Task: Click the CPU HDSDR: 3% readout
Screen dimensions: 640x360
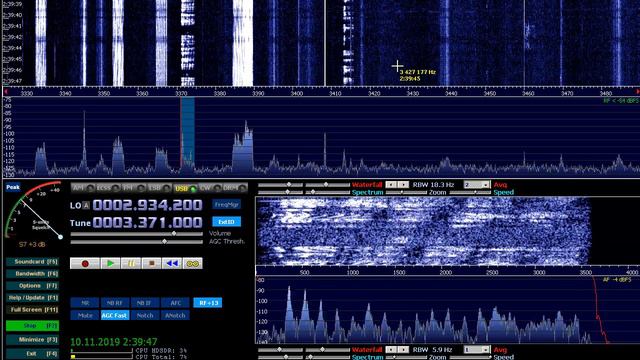Action: [161, 351]
